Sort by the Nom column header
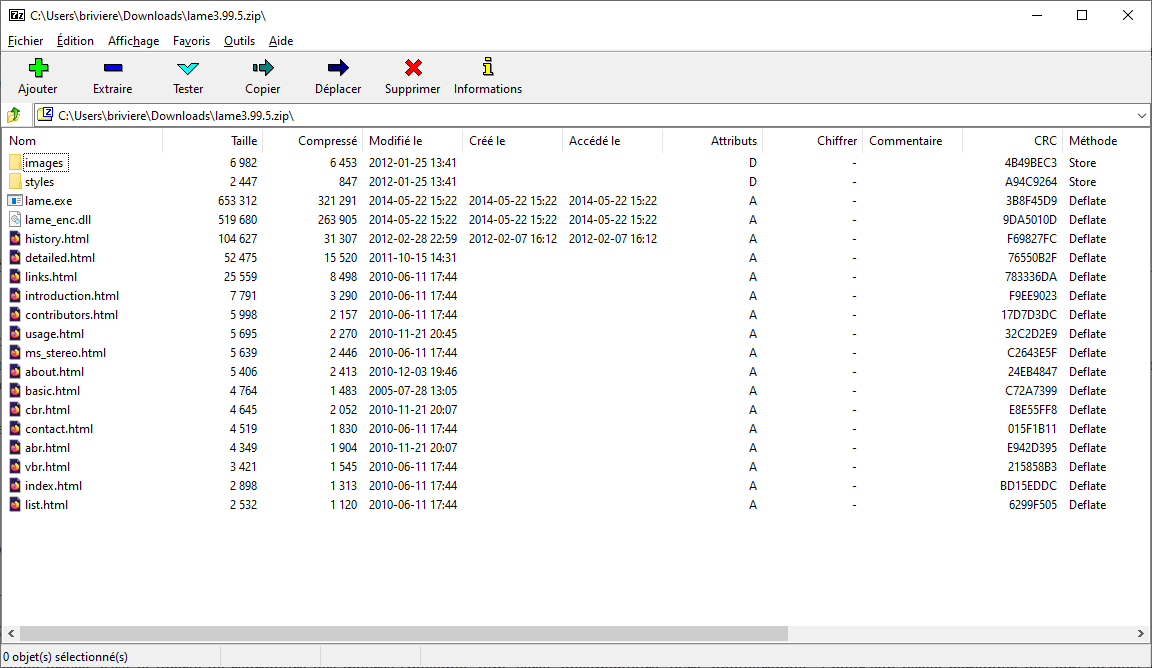Image resolution: width=1152 pixels, height=668 pixels. point(82,140)
